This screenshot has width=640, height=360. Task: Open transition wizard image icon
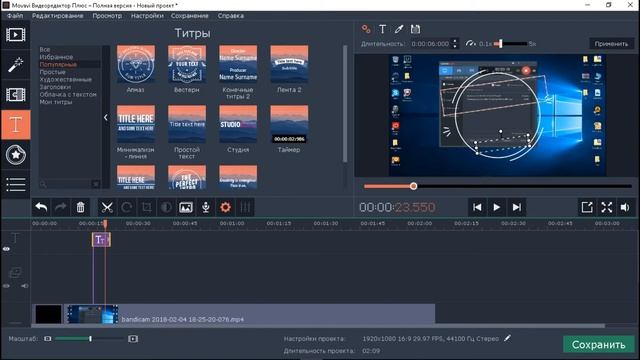[186, 207]
